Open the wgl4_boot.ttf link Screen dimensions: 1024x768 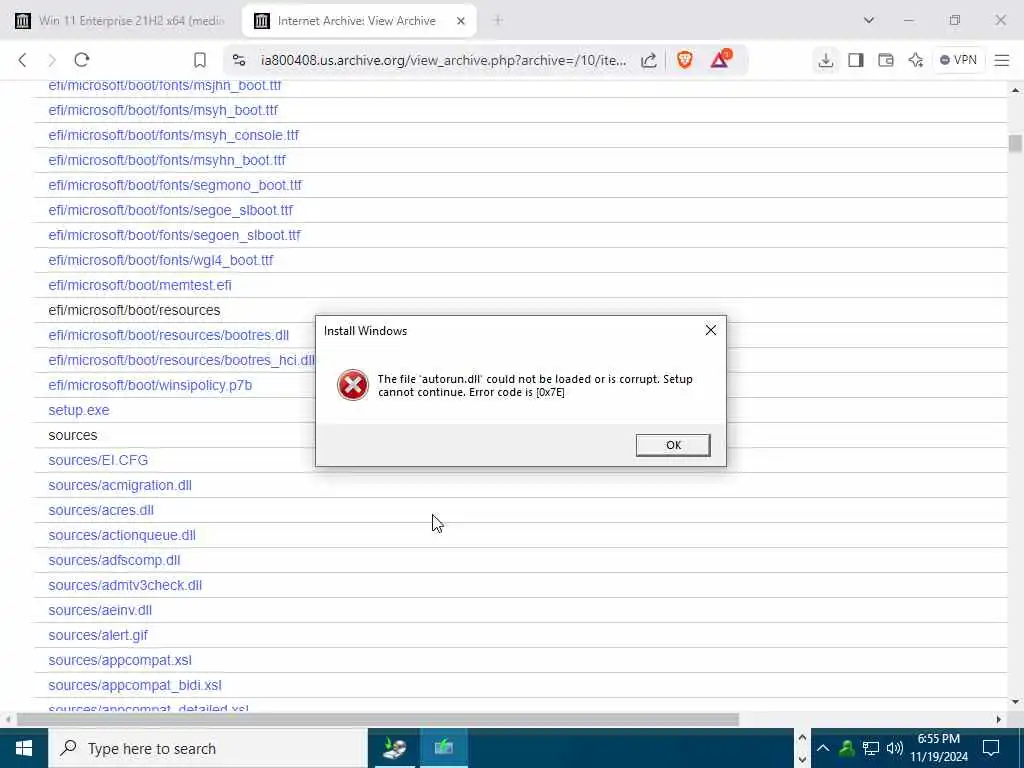(x=161, y=260)
